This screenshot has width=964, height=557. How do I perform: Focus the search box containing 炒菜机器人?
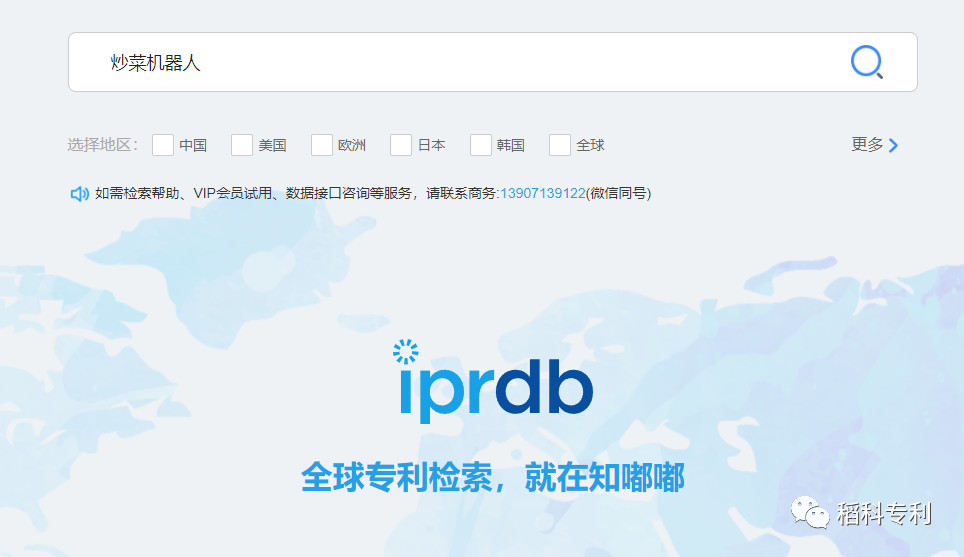[492, 62]
